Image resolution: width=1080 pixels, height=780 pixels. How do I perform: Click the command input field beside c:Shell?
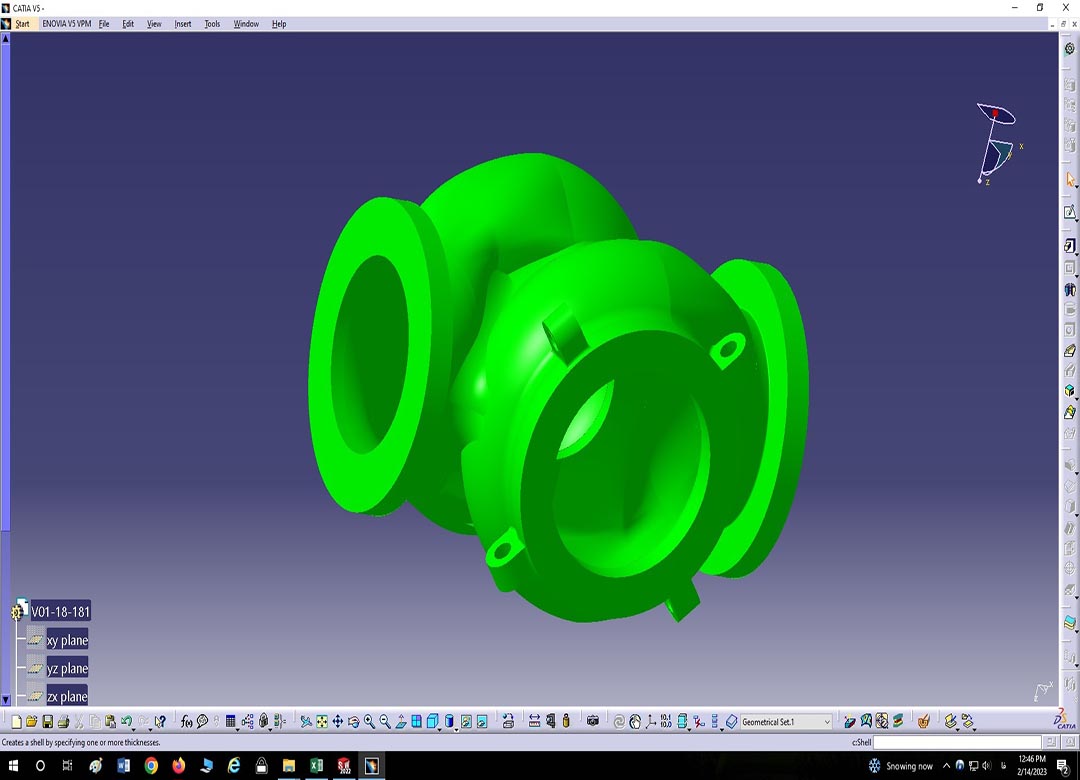tap(956, 742)
